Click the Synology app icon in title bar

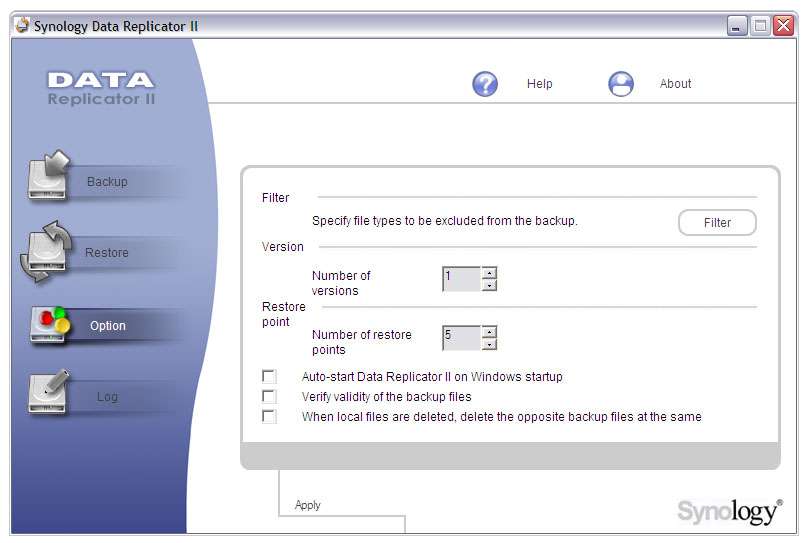[x=22, y=25]
